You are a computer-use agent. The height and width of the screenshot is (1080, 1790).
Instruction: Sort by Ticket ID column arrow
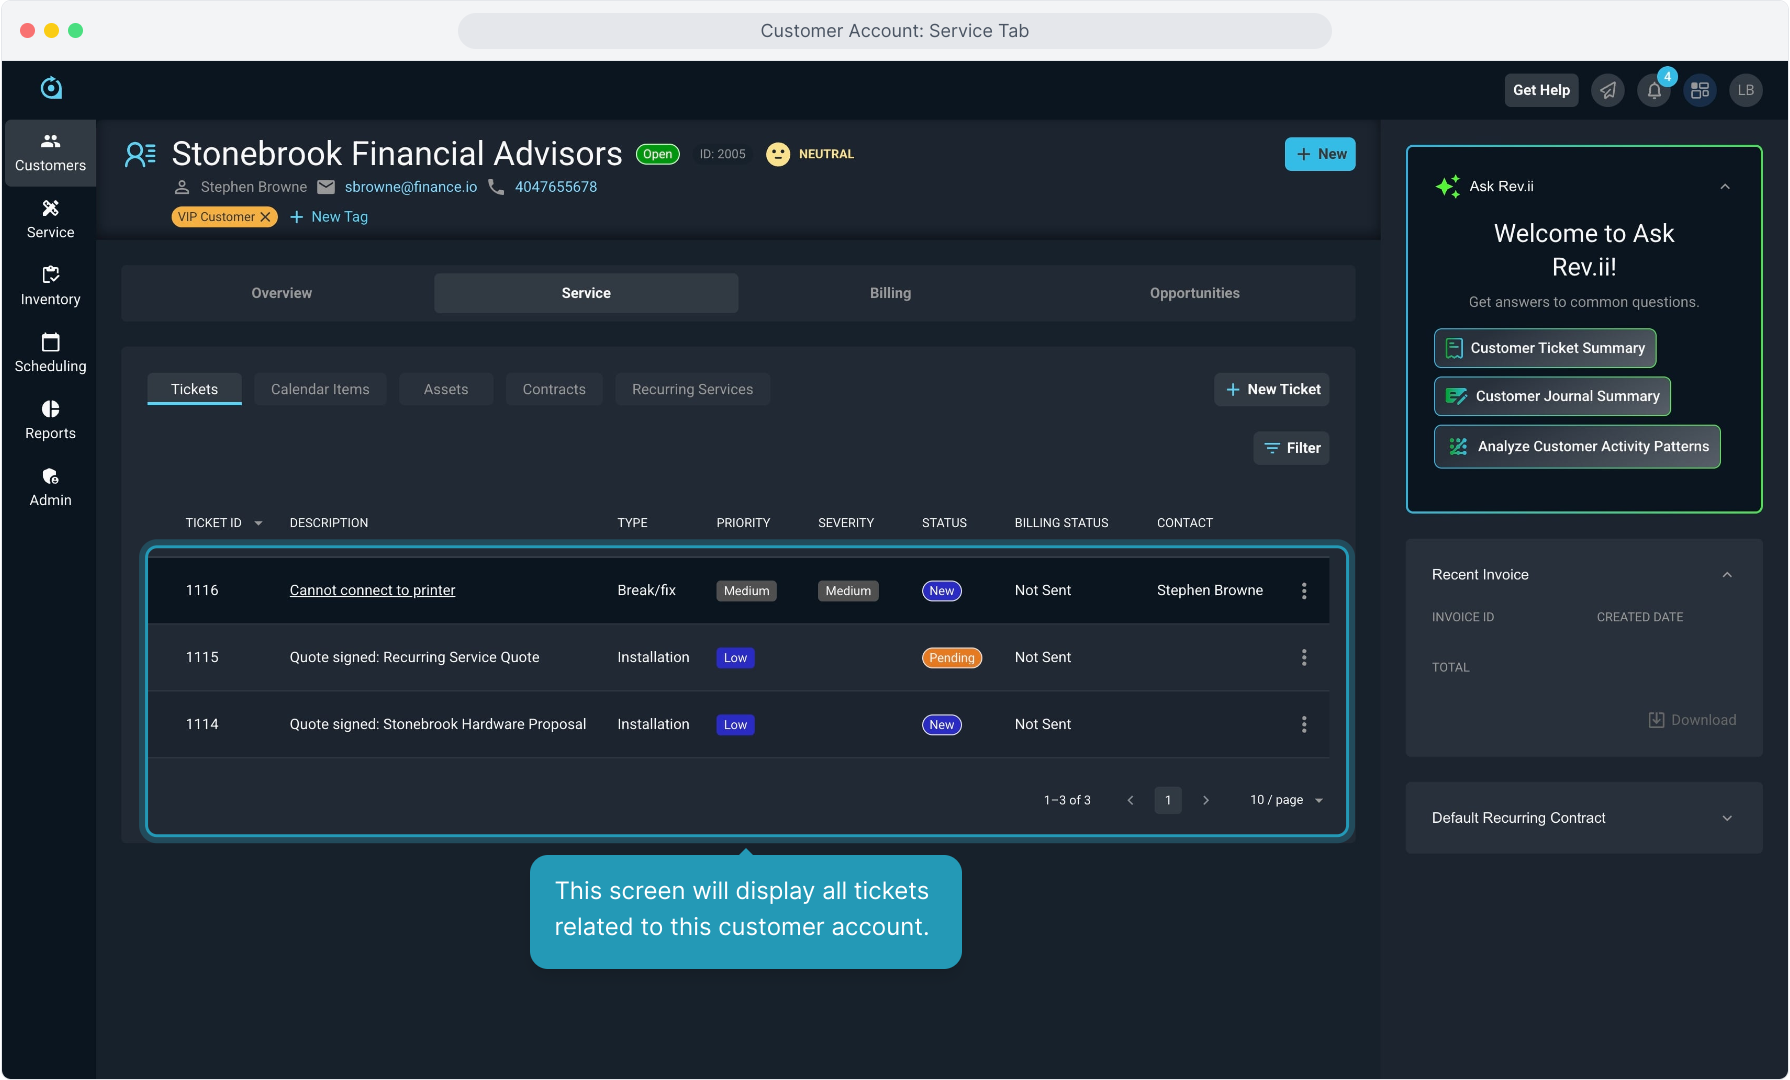point(258,523)
